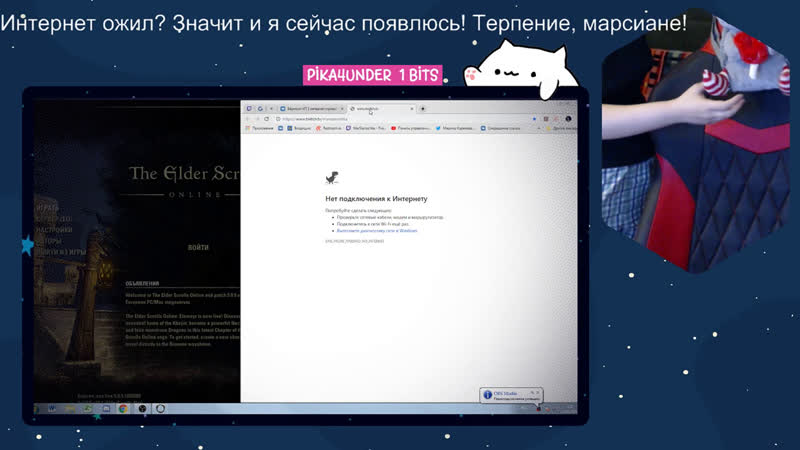Open the Оповещения стрима bookmark
The width and height of the screenshot is (800, 450).
click(501, 128)
